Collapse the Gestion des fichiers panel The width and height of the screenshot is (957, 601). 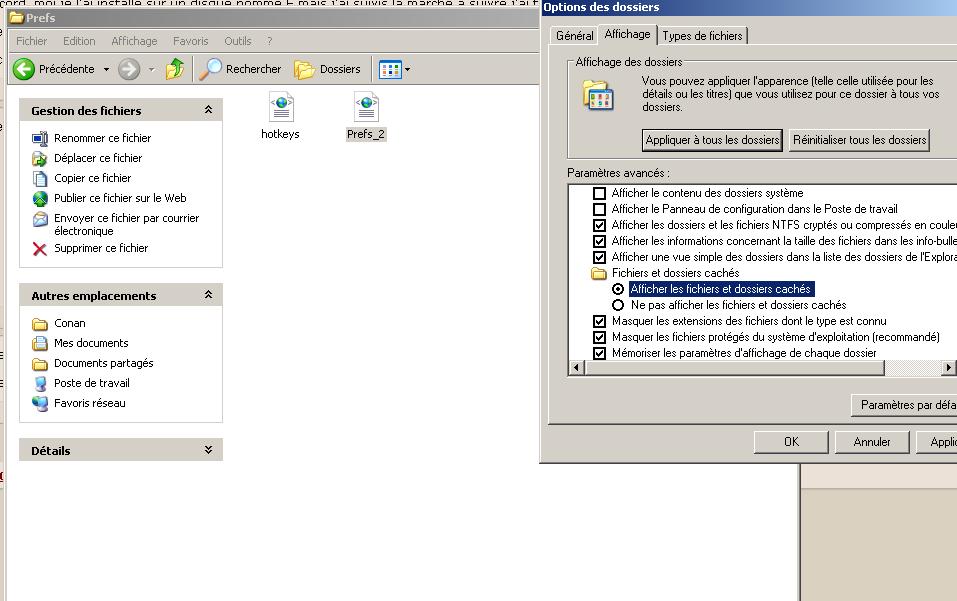coord(208,110)
